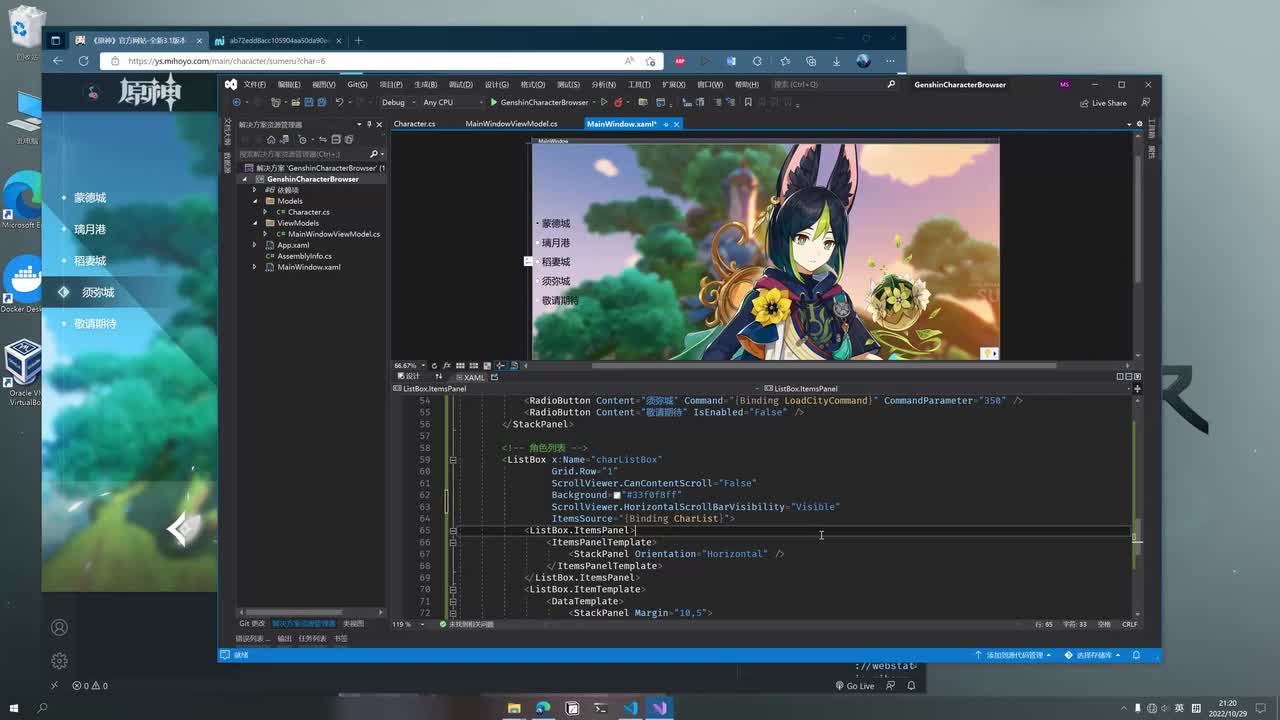The width and height of the screenshot is (1280, 720).
Task: Click the MS account badge
Action: pos(1064,84)
